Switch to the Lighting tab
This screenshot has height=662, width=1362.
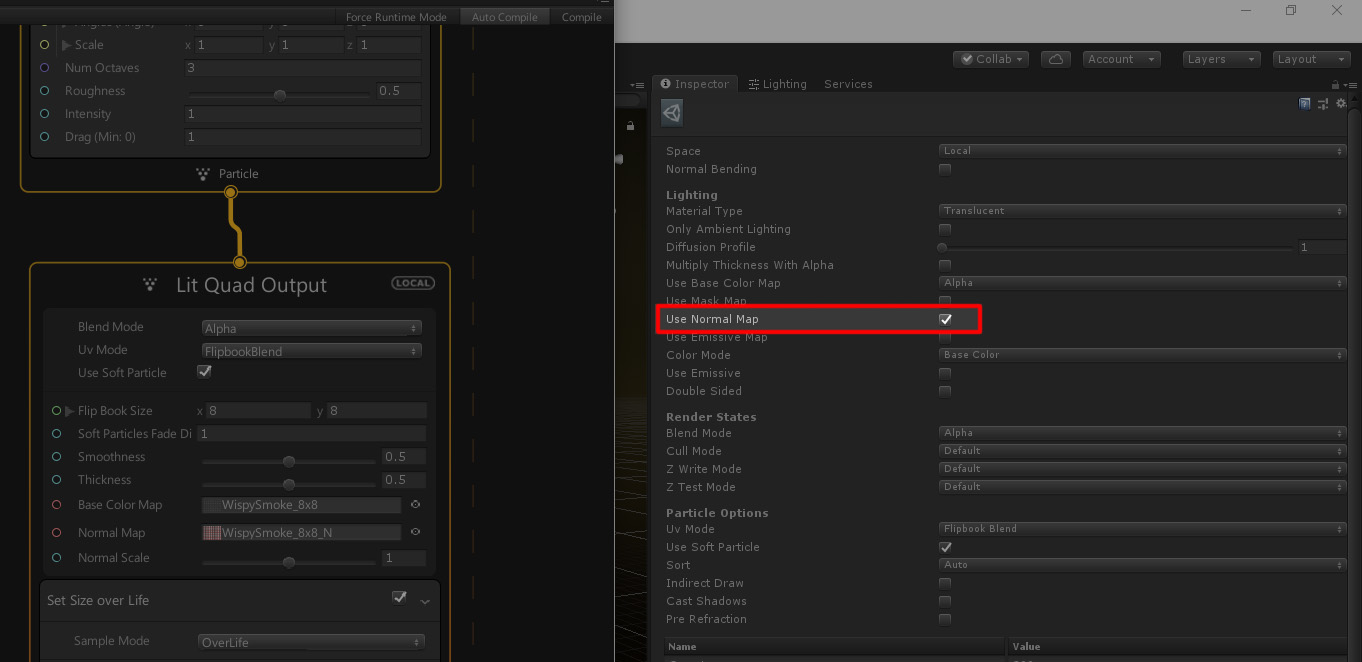coord(778,84)
